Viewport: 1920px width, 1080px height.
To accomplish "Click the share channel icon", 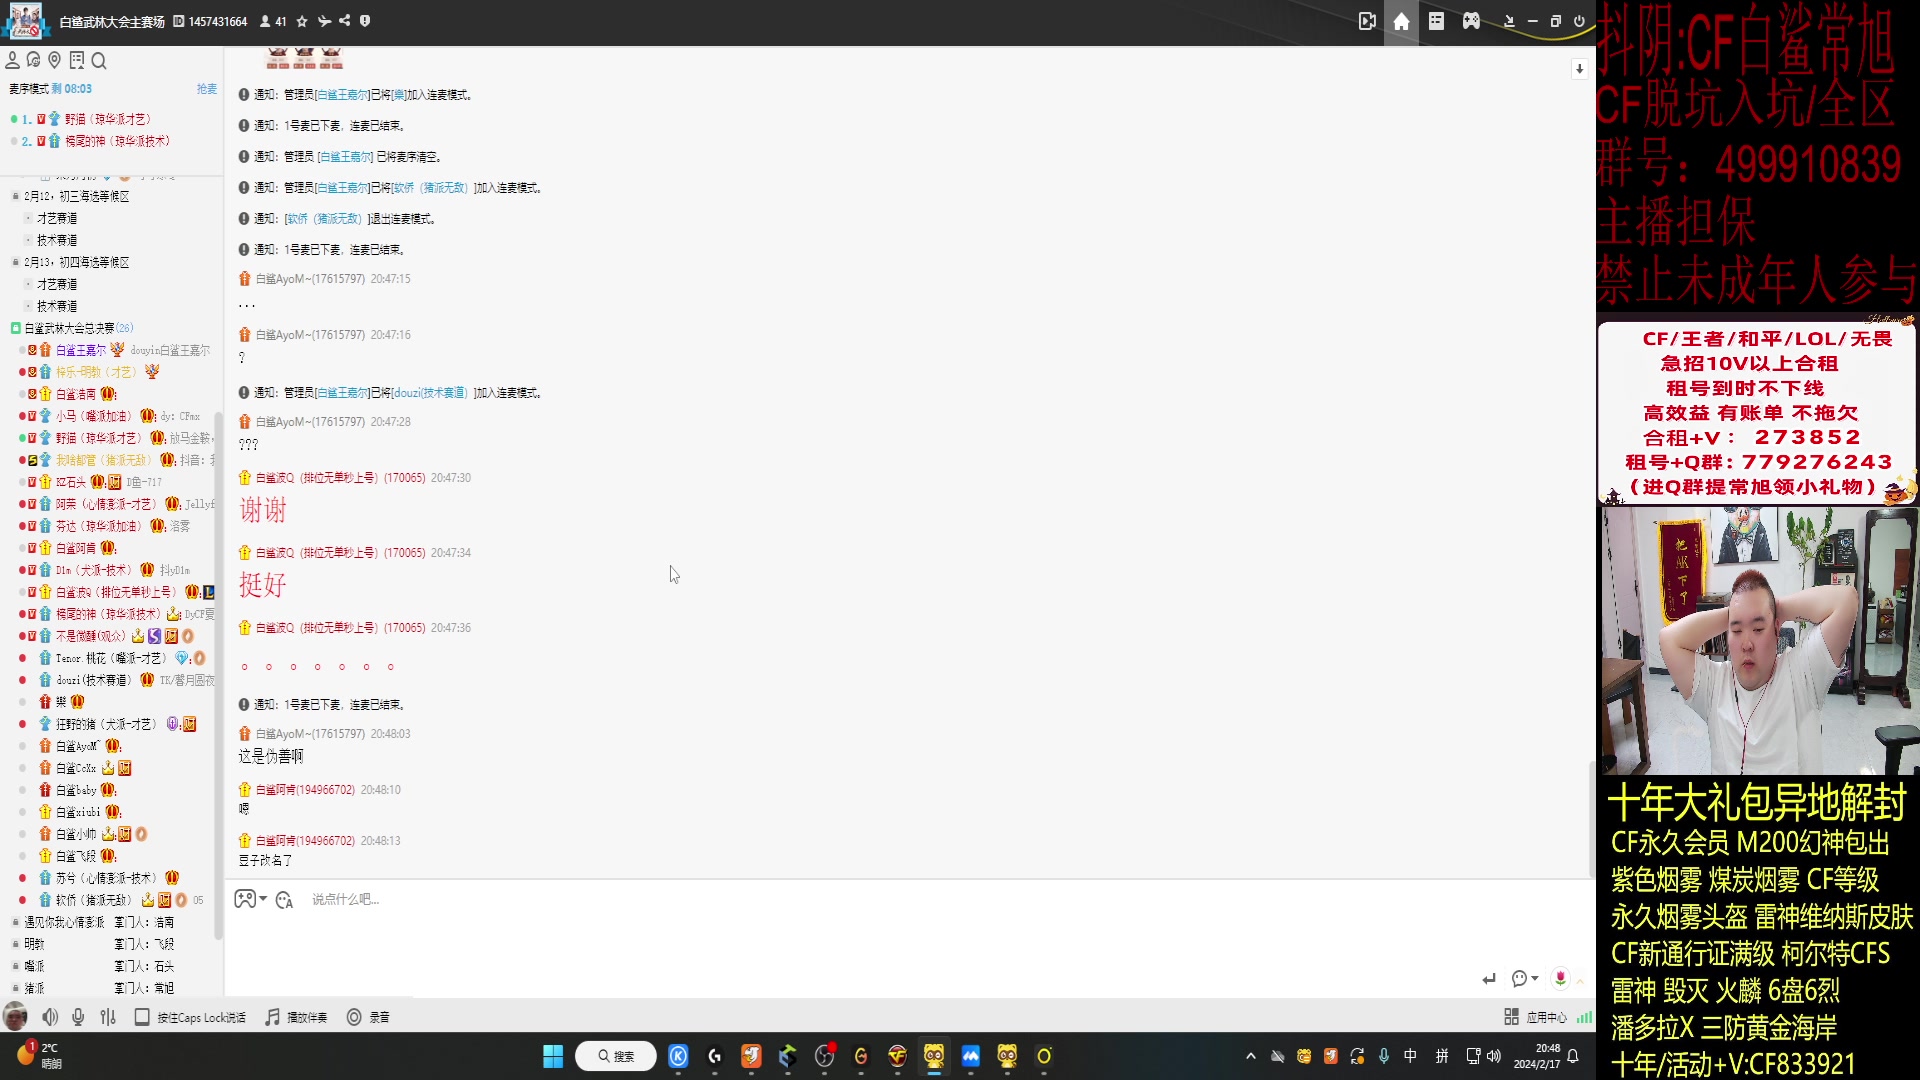I will pos(345,21).
